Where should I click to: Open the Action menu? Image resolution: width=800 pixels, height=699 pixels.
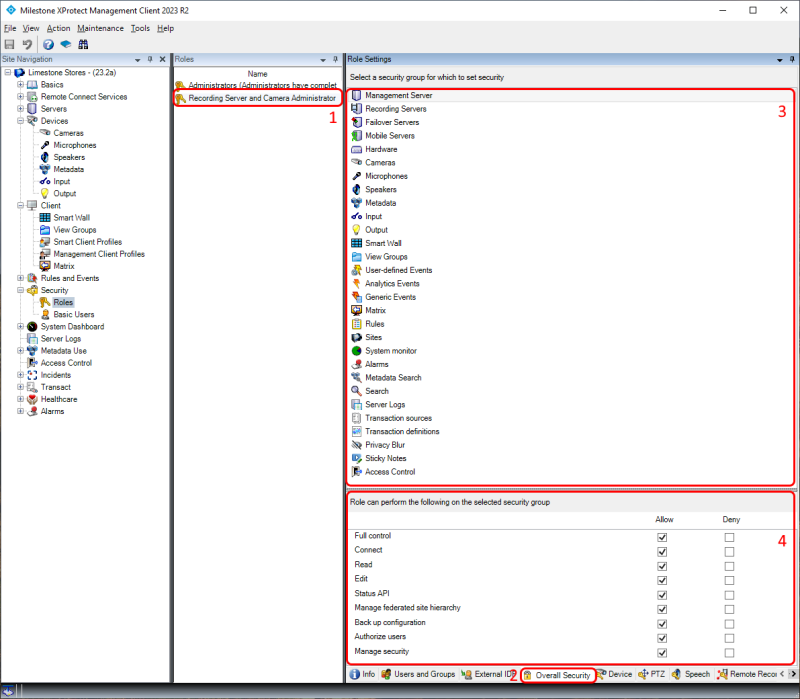[58, 28]
